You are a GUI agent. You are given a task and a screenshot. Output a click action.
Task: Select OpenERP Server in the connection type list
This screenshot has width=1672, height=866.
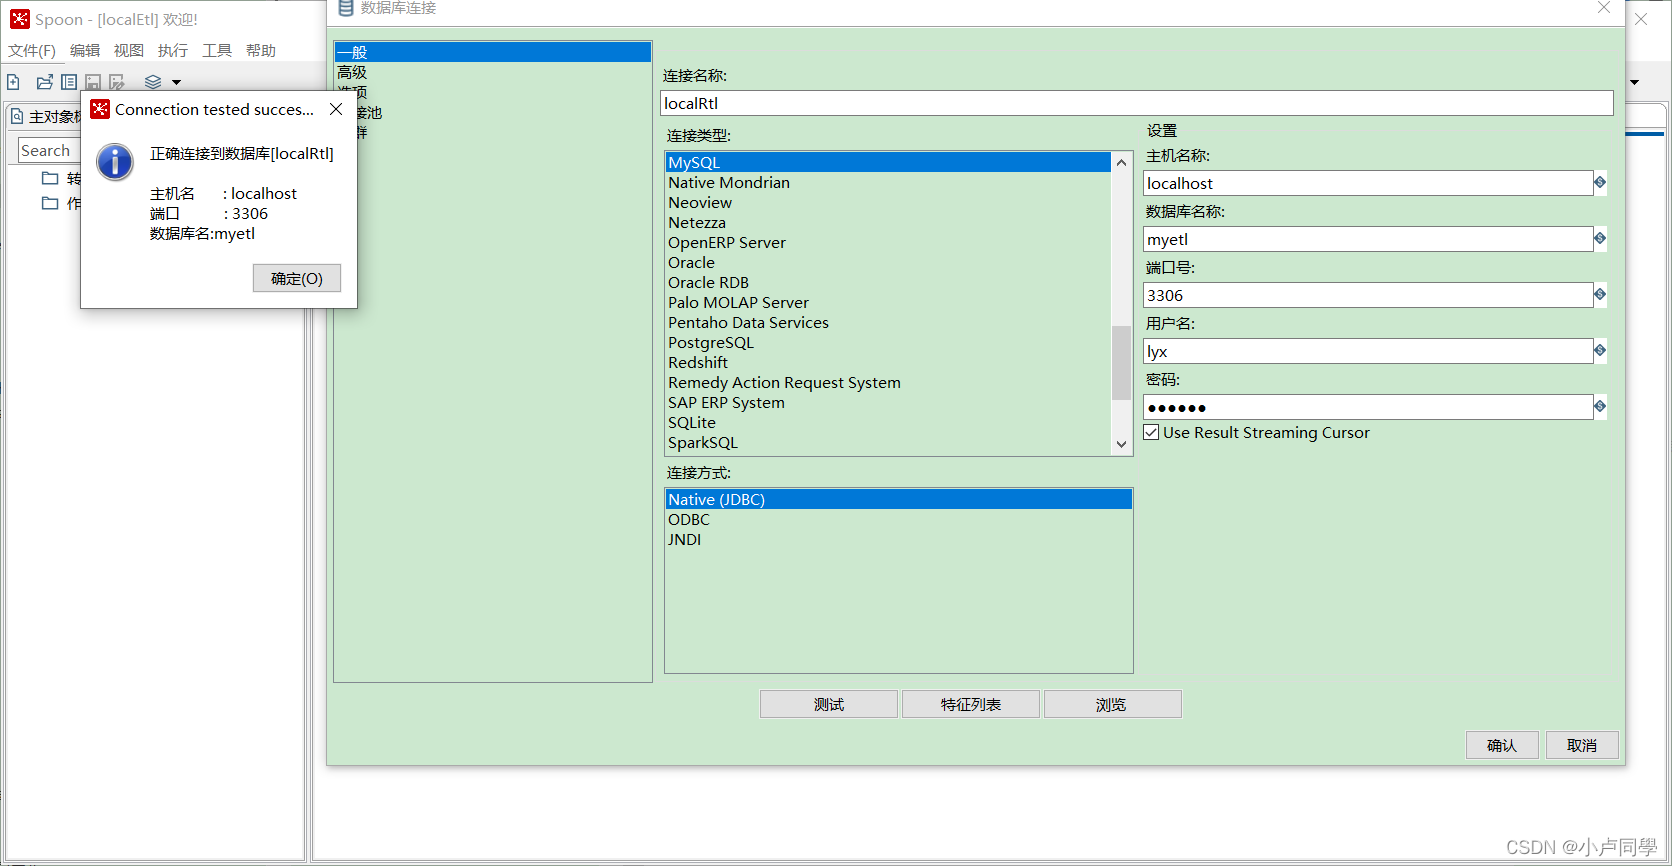888,242
